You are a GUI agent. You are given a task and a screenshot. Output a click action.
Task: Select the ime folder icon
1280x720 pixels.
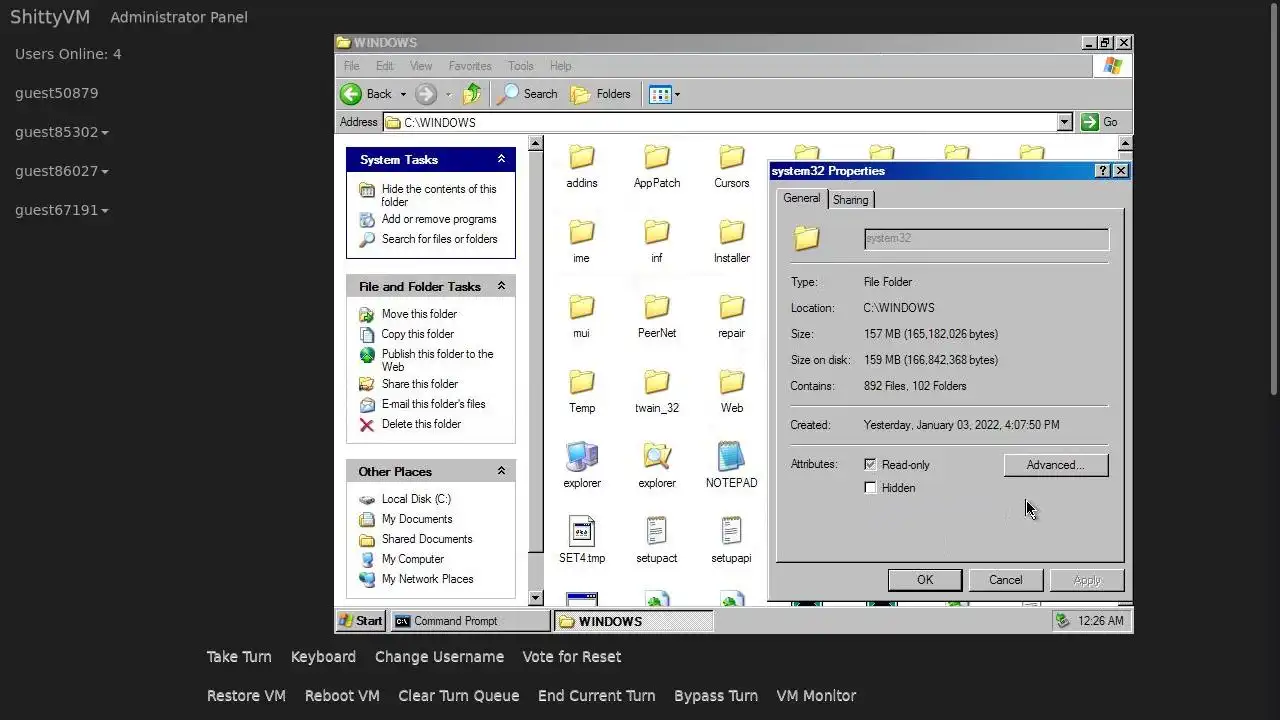tap(581, 232)
